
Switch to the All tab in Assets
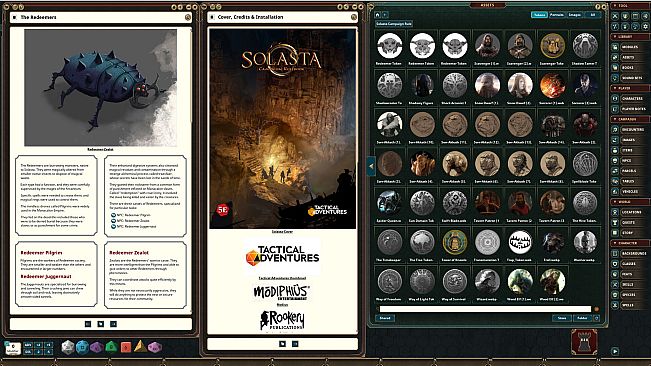point(592,15)
